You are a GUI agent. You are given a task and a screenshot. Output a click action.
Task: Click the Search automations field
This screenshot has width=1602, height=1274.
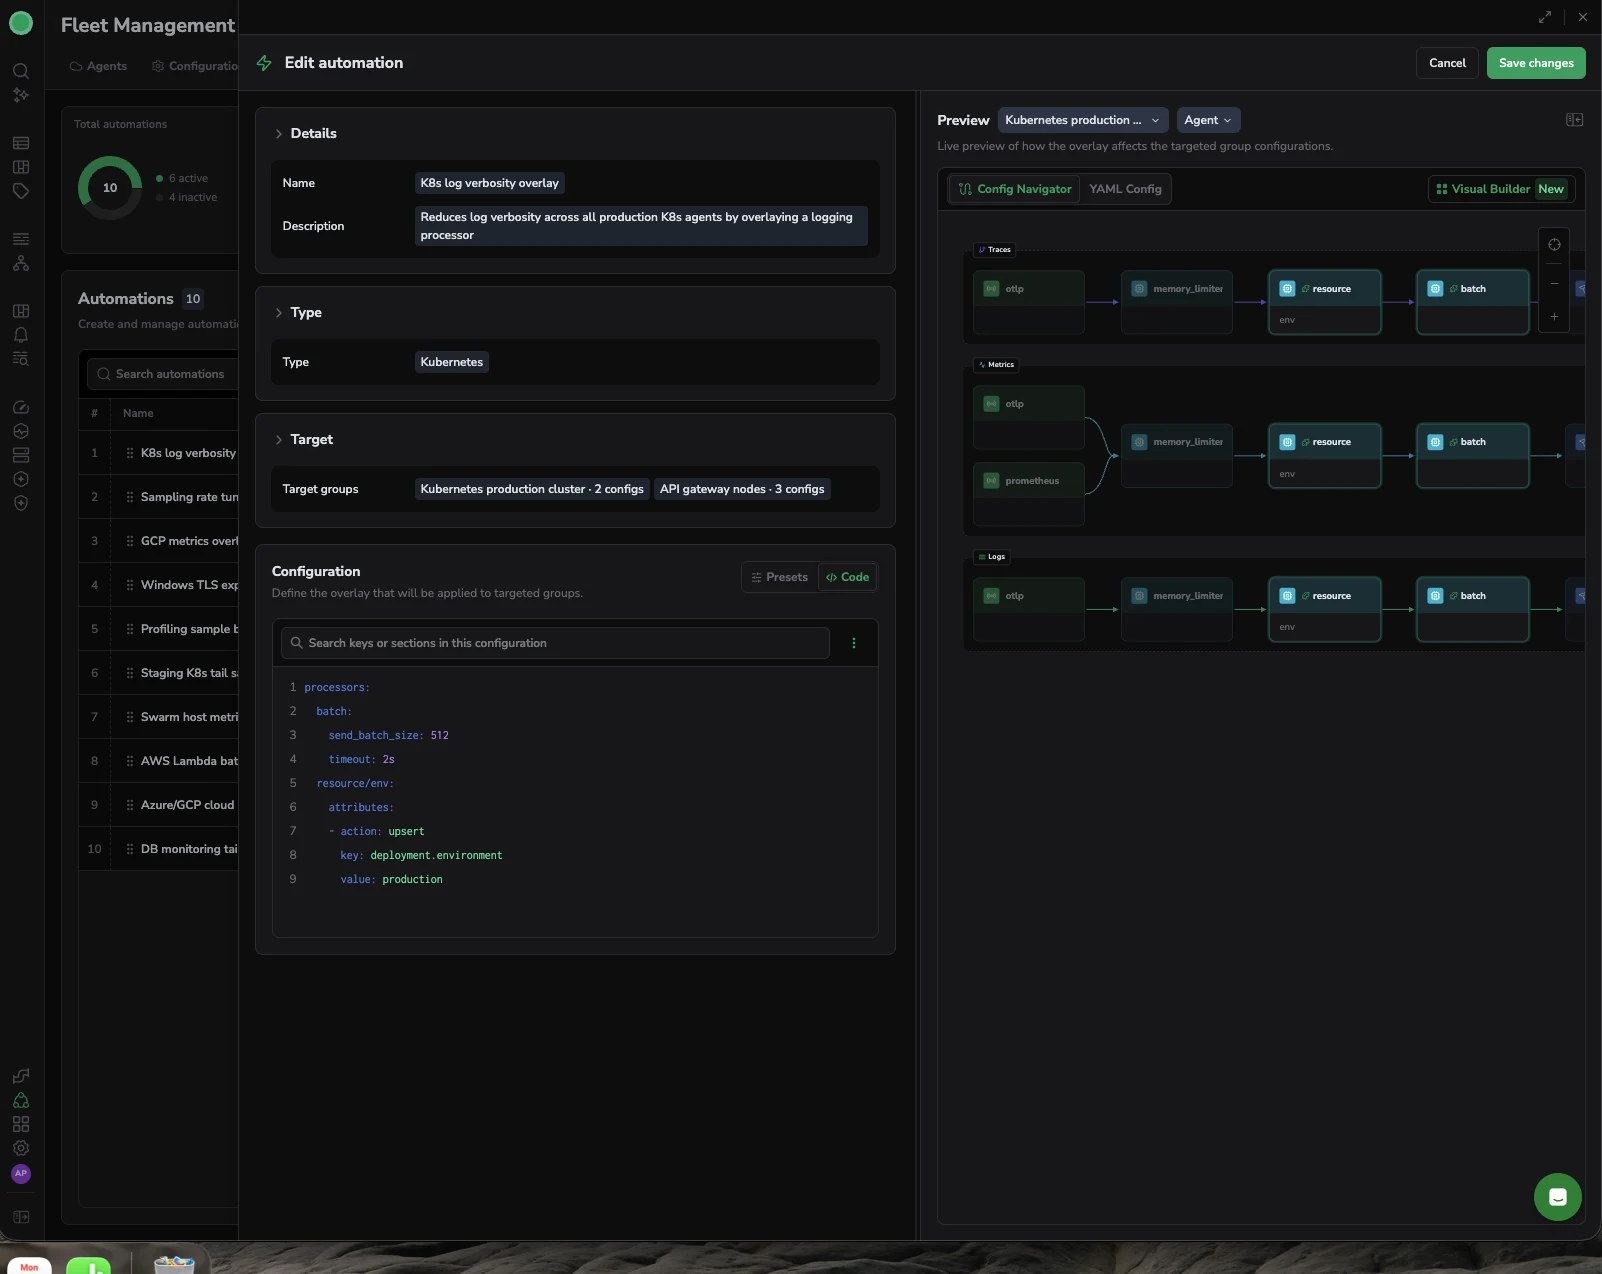[x=163, y=374]
